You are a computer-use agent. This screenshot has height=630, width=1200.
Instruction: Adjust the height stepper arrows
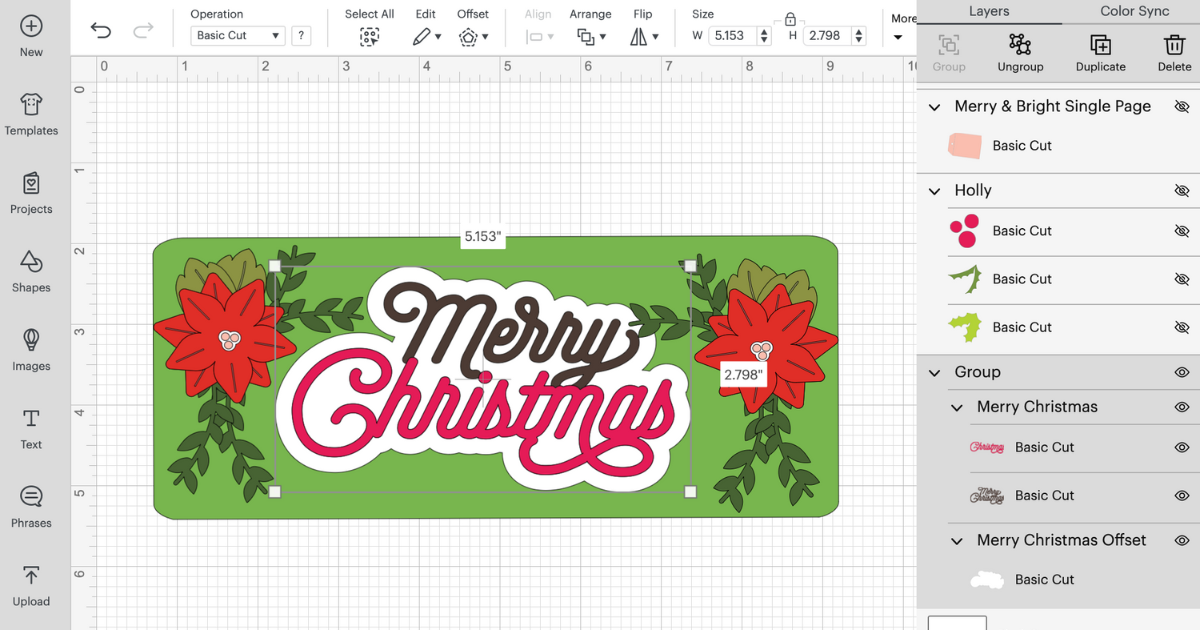pos(859,36)
